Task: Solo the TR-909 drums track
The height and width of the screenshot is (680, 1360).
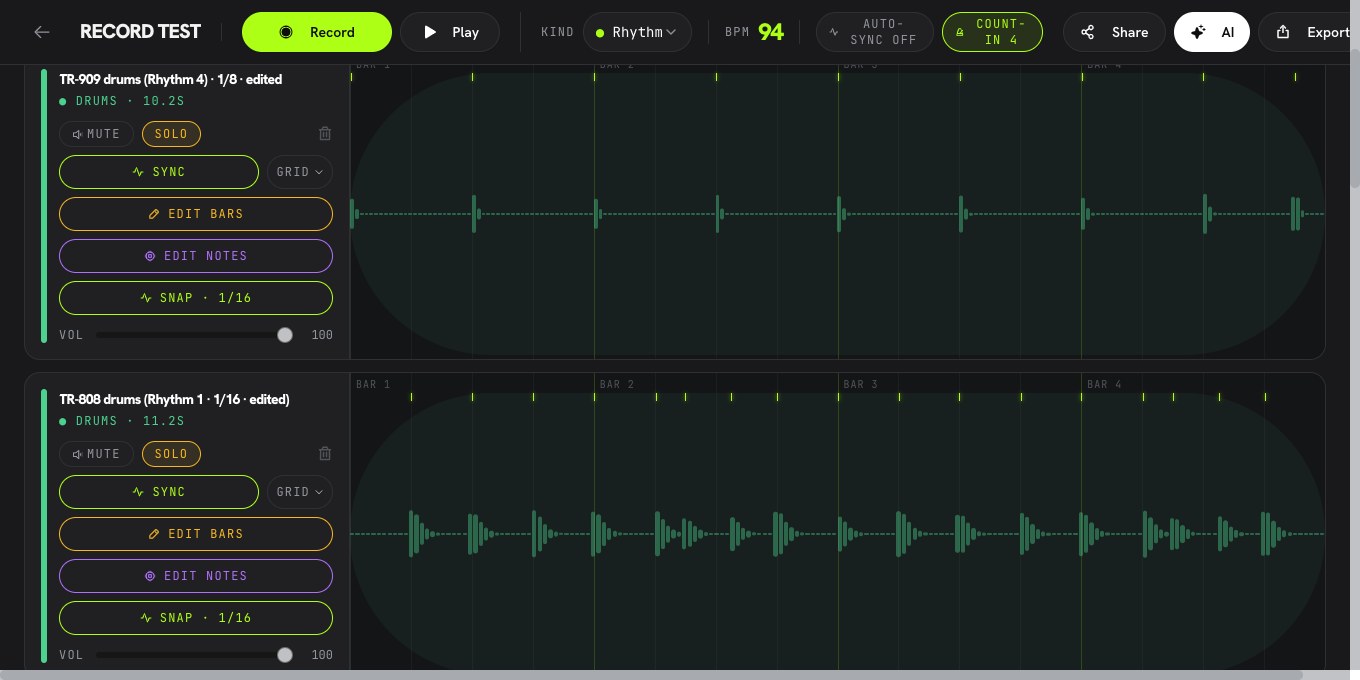Action: (171, 134)
